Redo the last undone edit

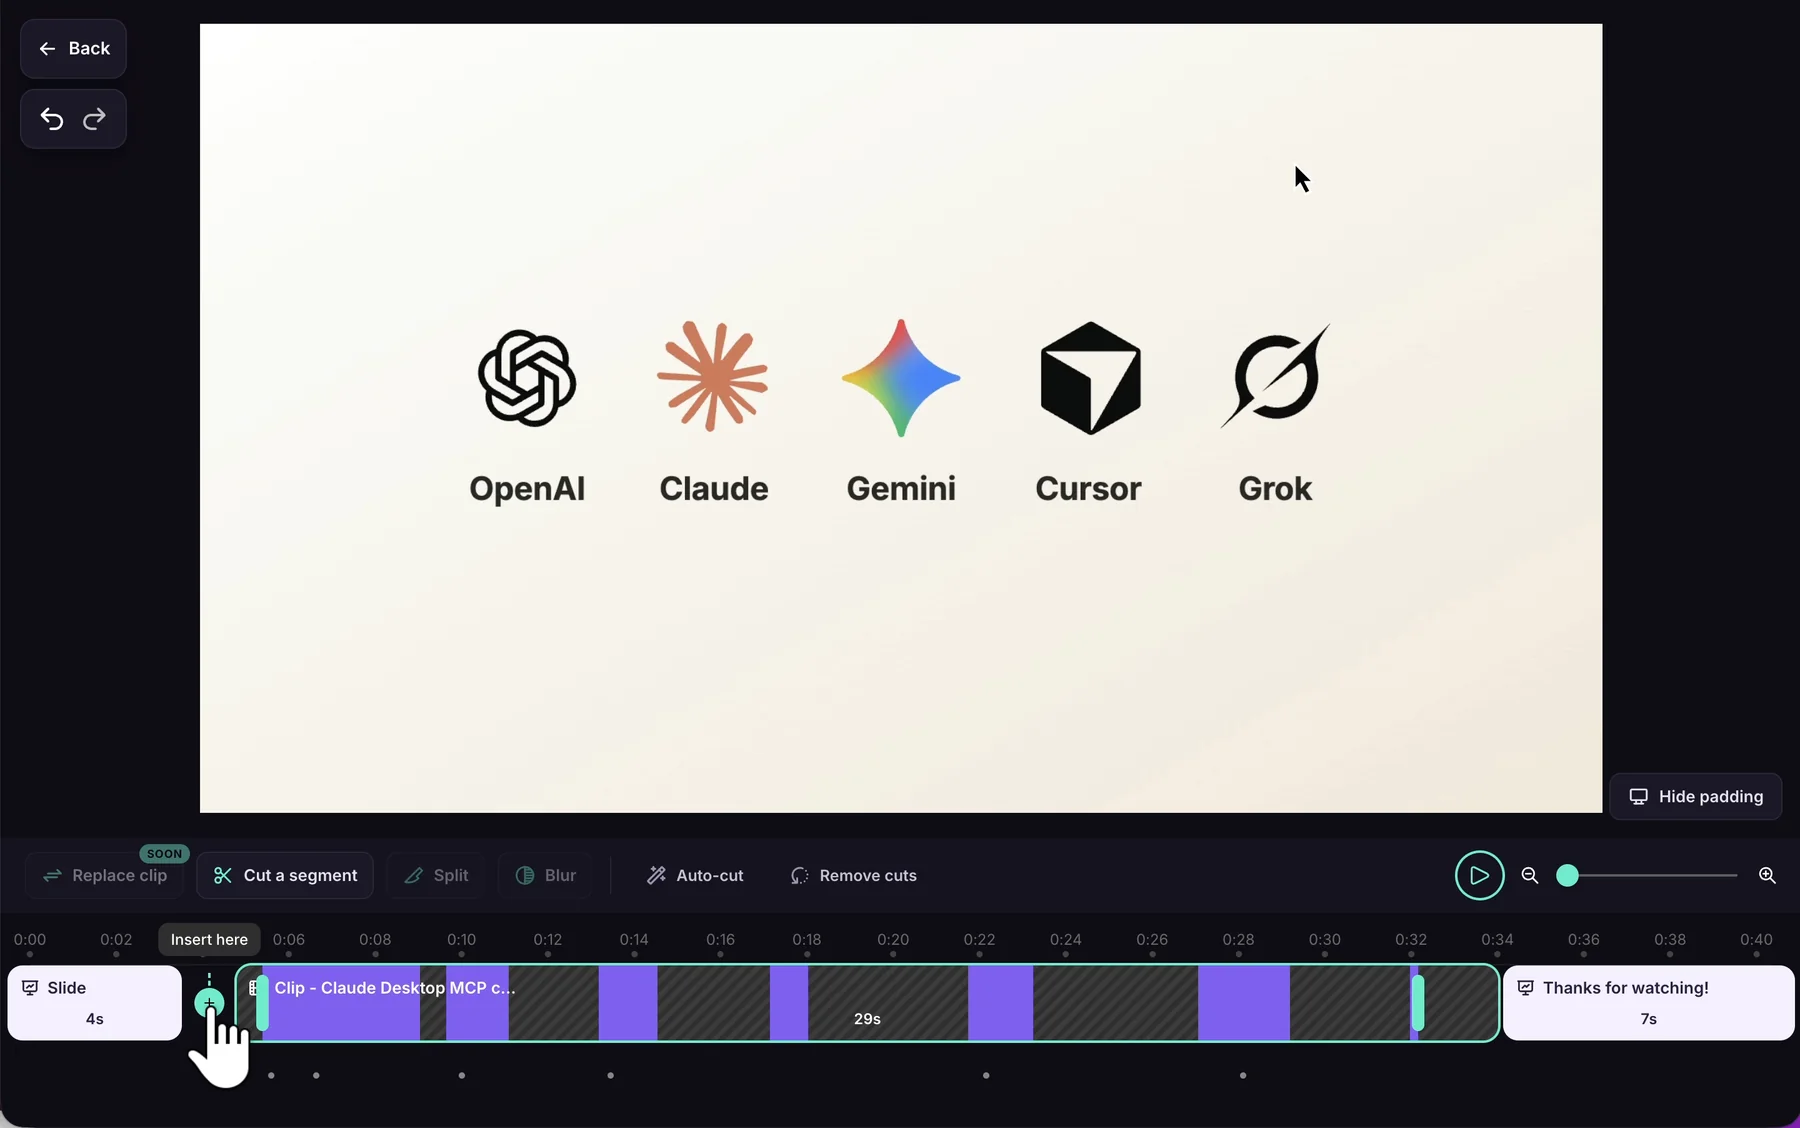94,119
